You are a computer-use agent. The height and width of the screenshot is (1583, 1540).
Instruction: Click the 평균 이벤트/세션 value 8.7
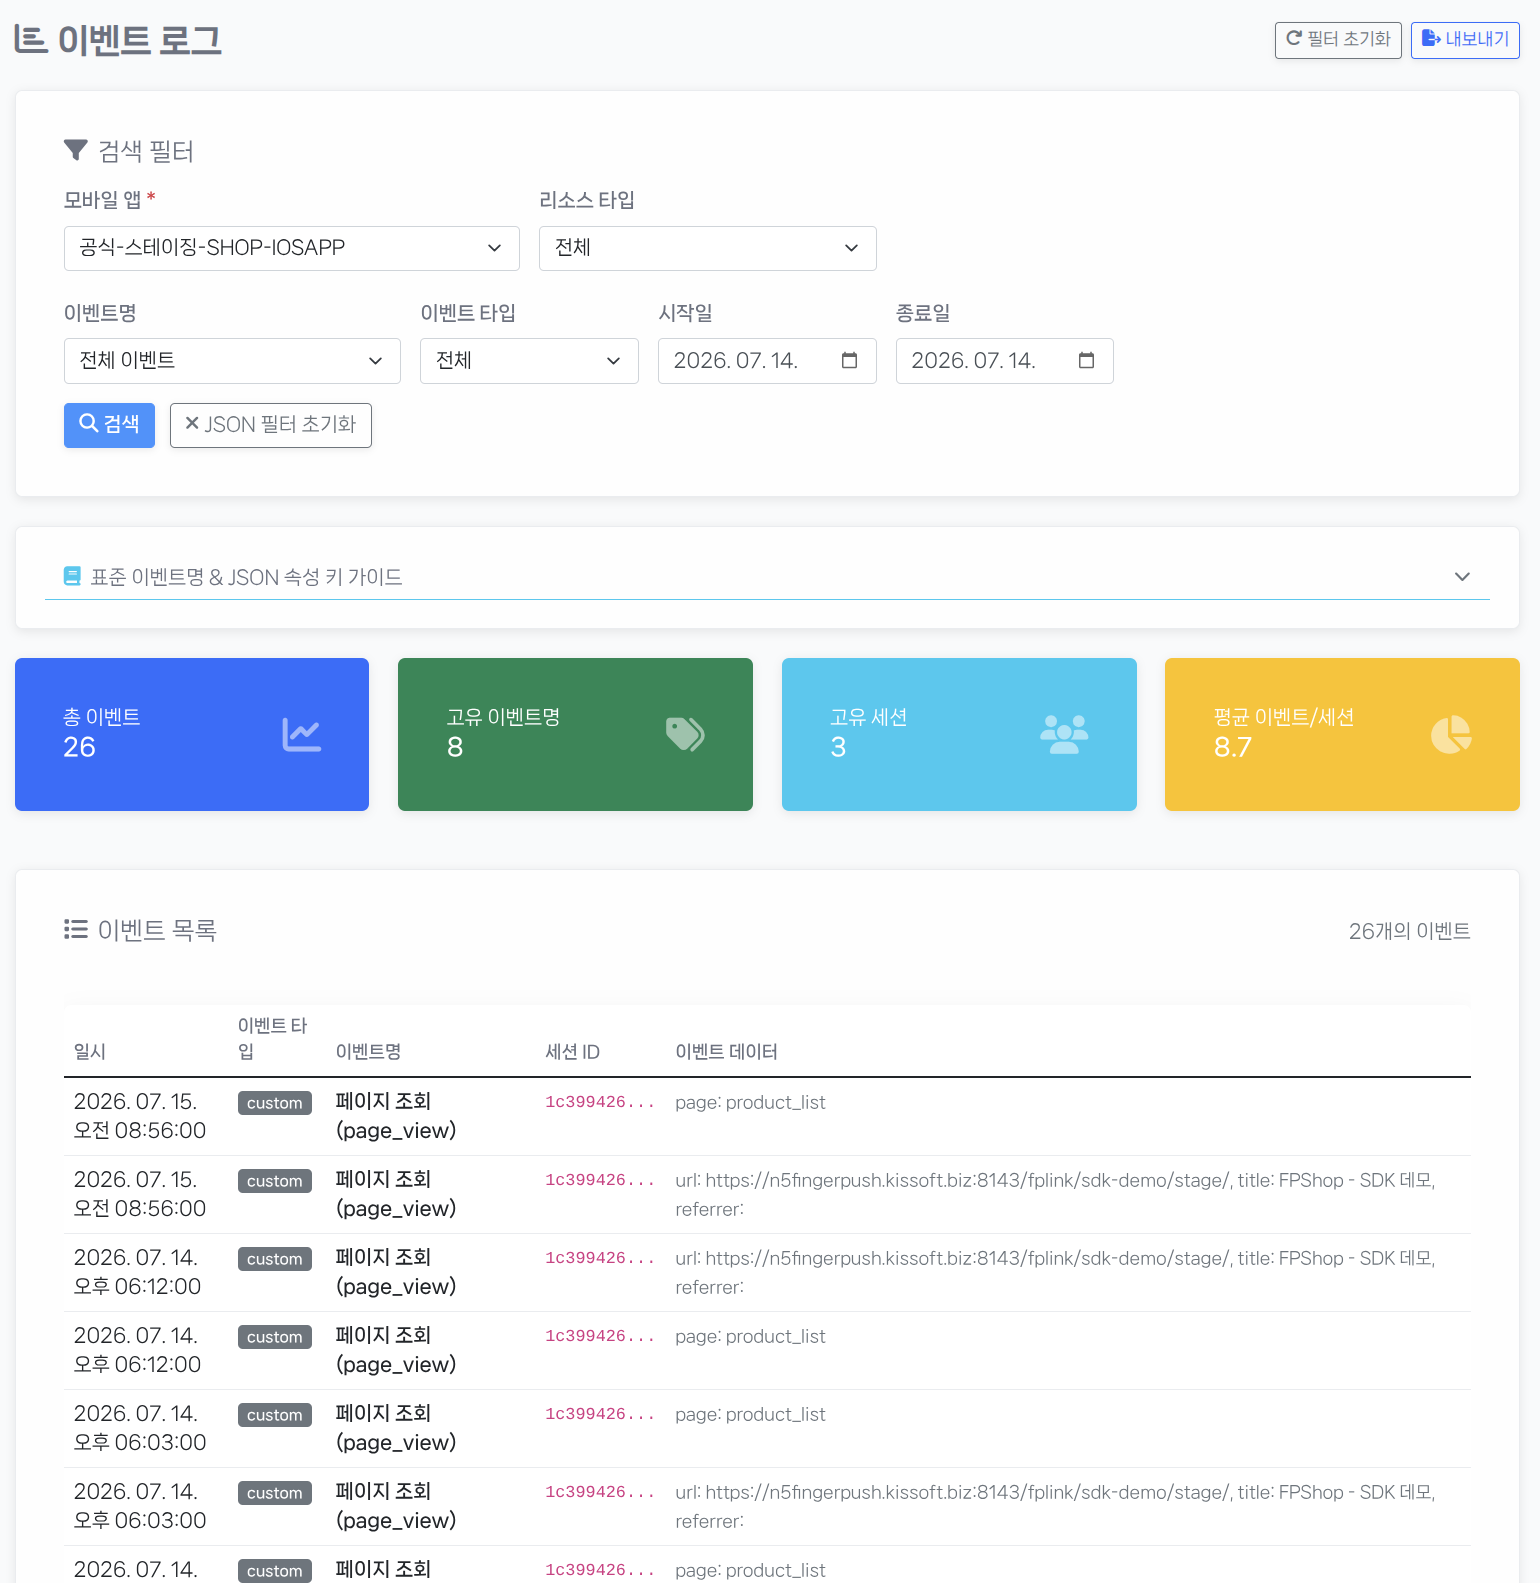click(x=1233, y=748)
